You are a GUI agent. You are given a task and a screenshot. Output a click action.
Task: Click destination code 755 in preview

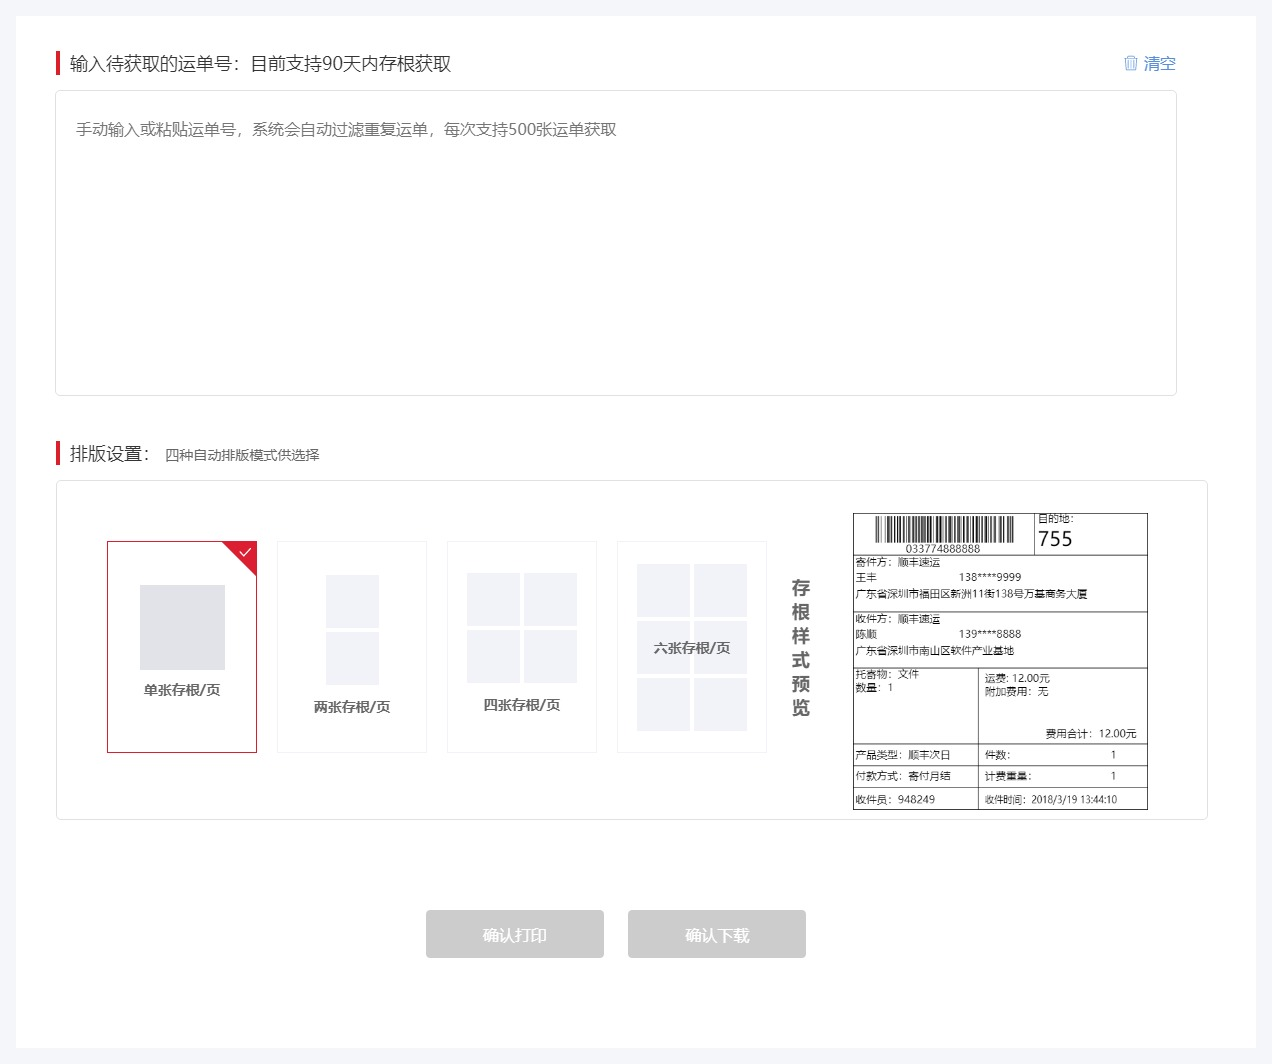[1055, 539]
